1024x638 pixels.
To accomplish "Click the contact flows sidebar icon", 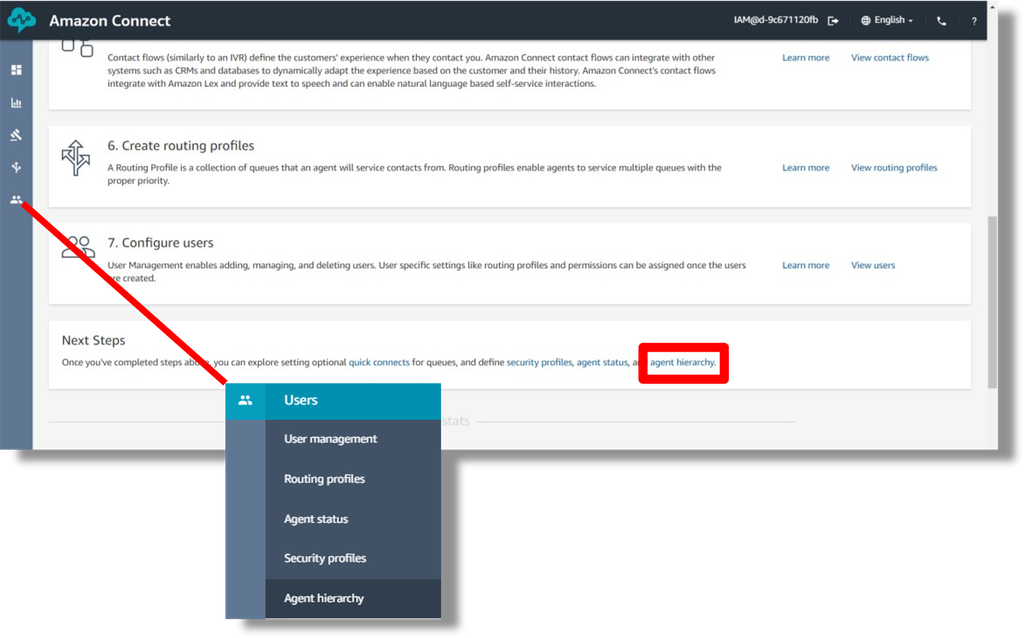I will point(16,168).
